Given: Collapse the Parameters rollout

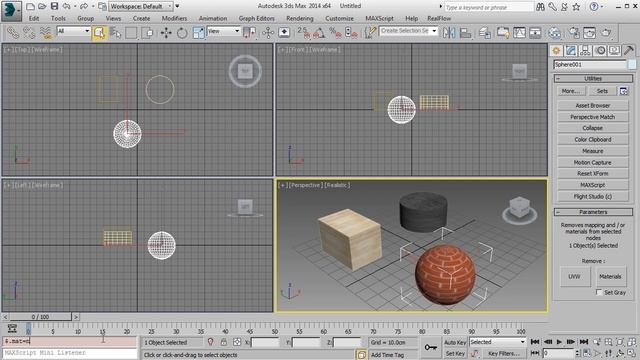Looking at the screenshot, I should 593,212.
